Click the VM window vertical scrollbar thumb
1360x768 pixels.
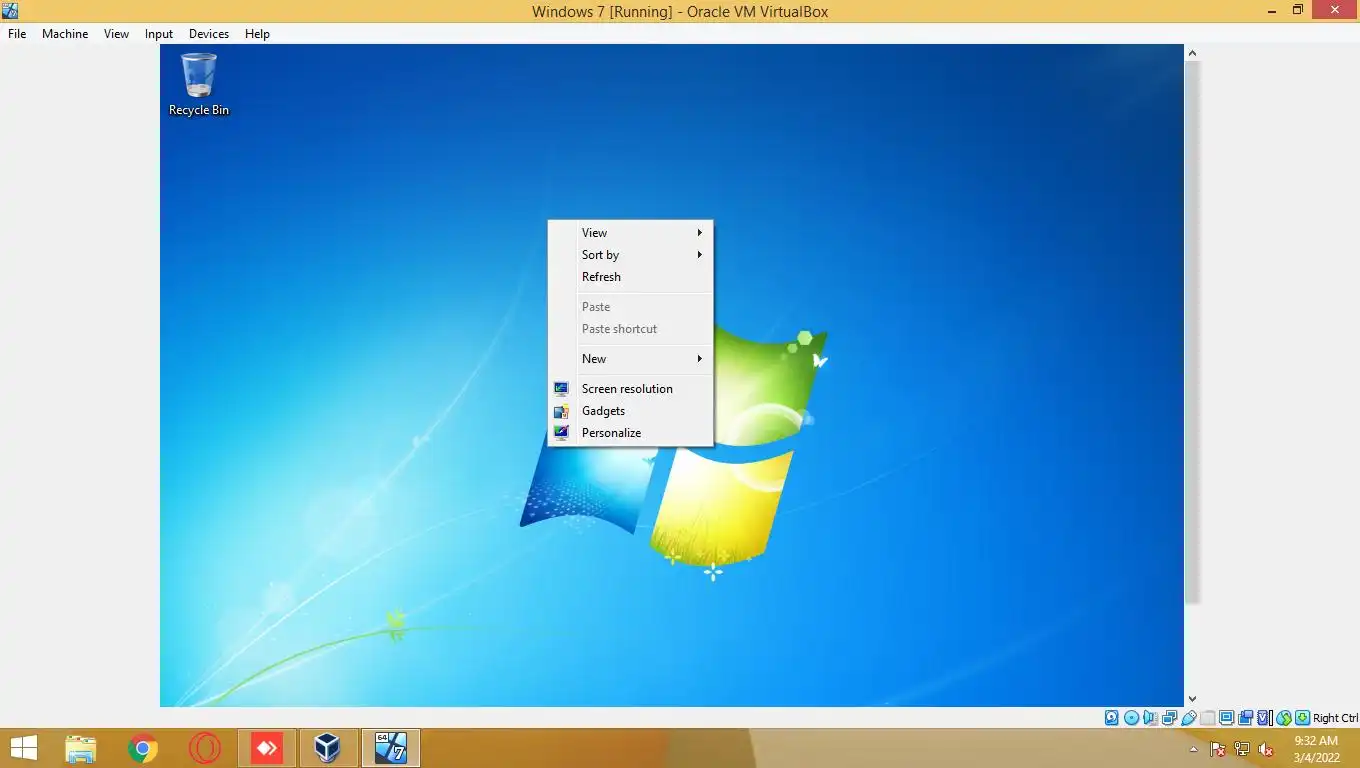tap(1192, 330)
